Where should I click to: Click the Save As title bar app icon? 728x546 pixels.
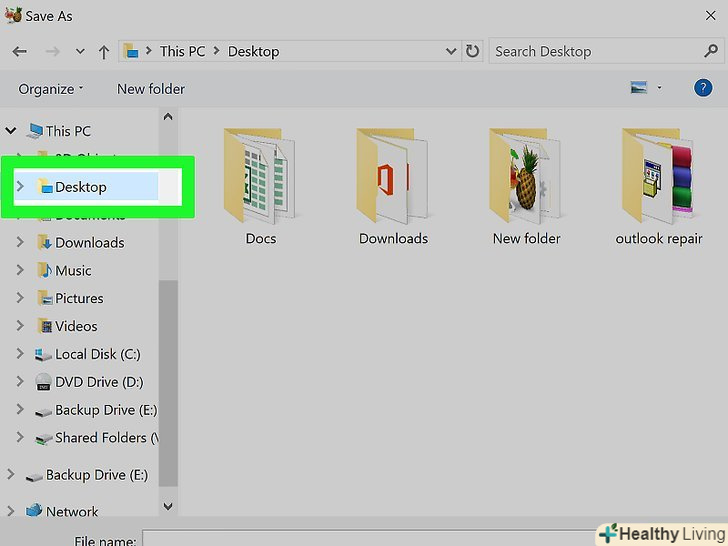point(13,15)
